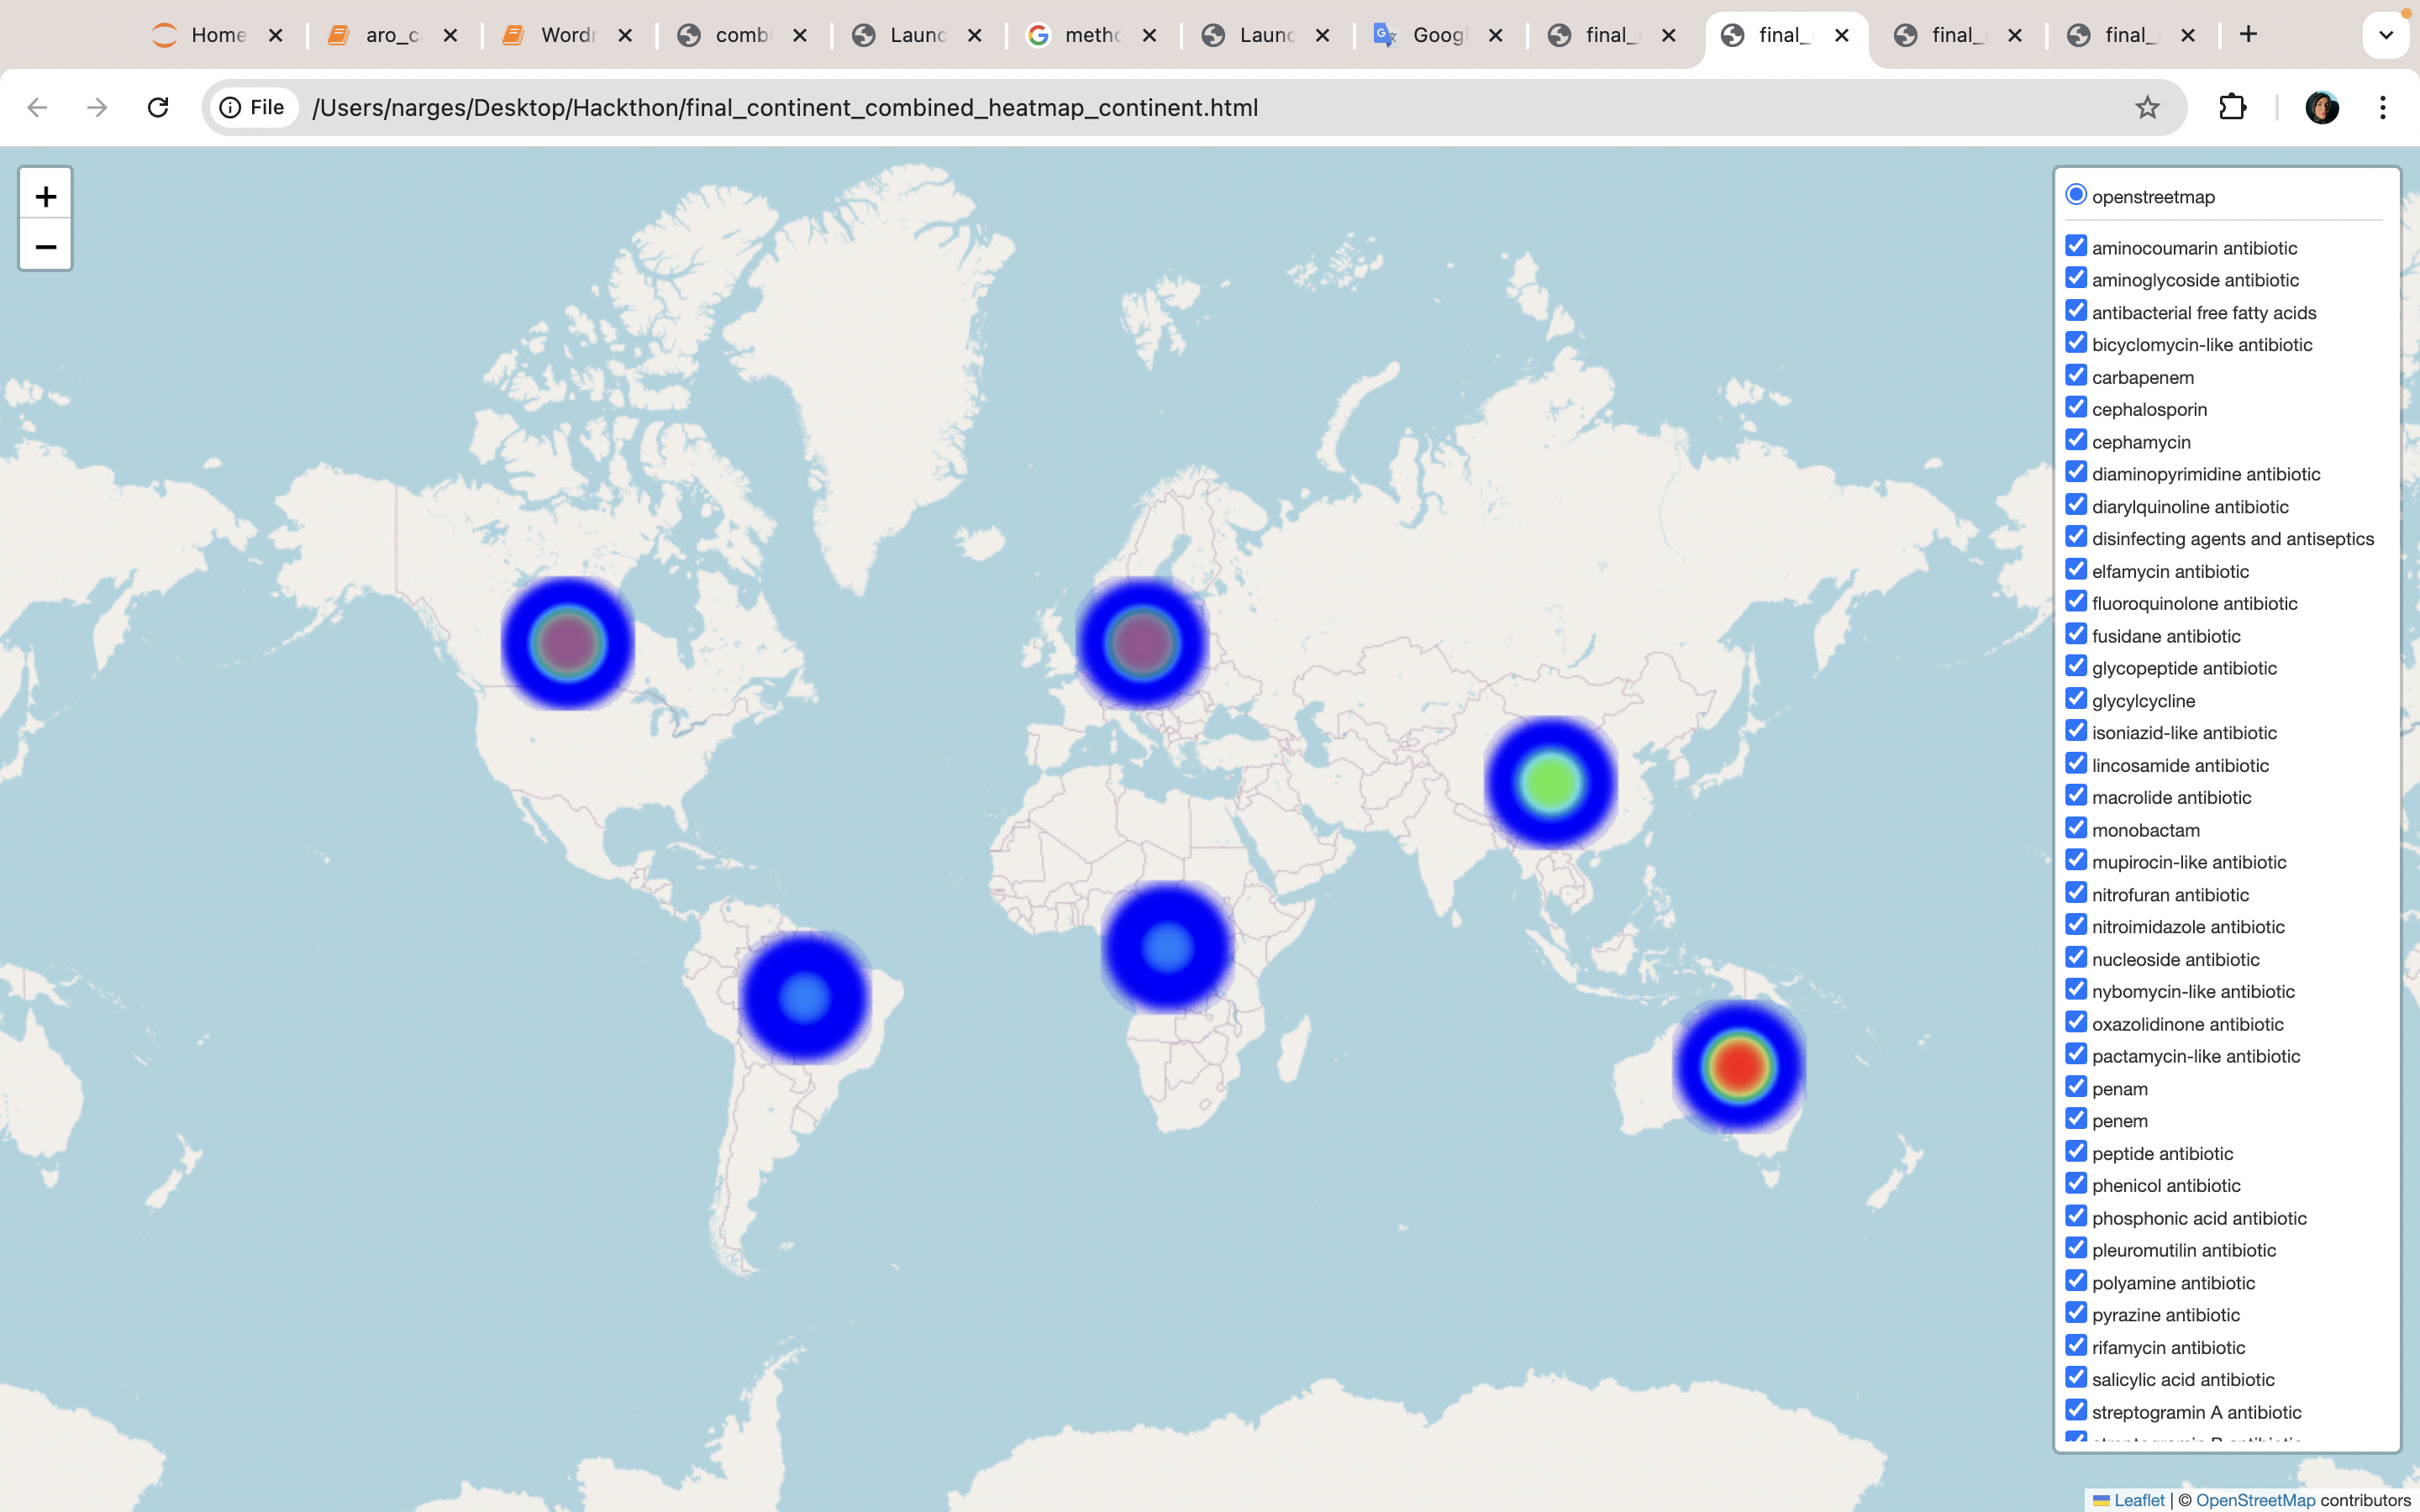Click the red heatmap spot over Australia
This screenshot has height=1512, width=2420.
tap(1739, 1065)
